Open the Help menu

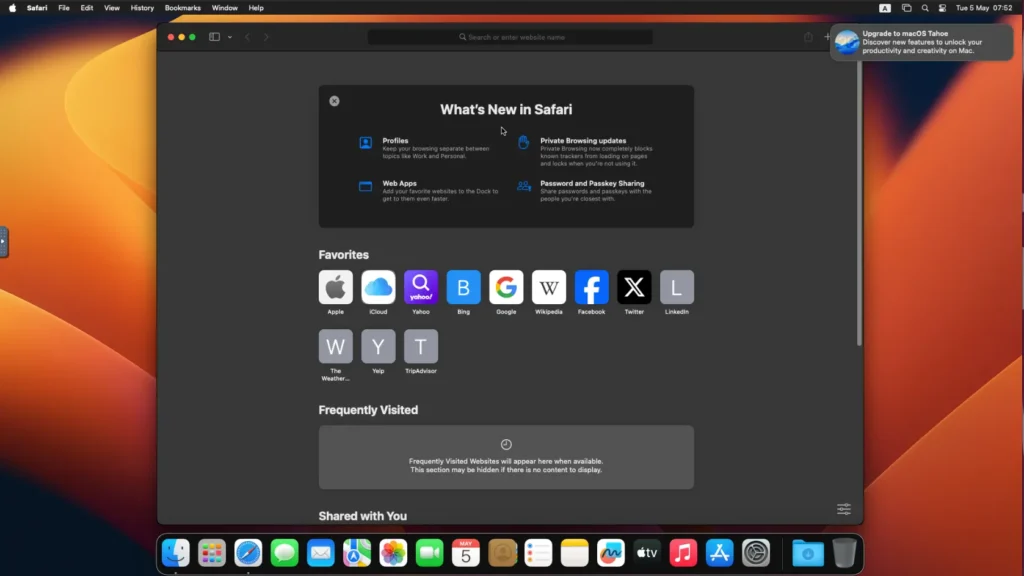tap(256, 8)
